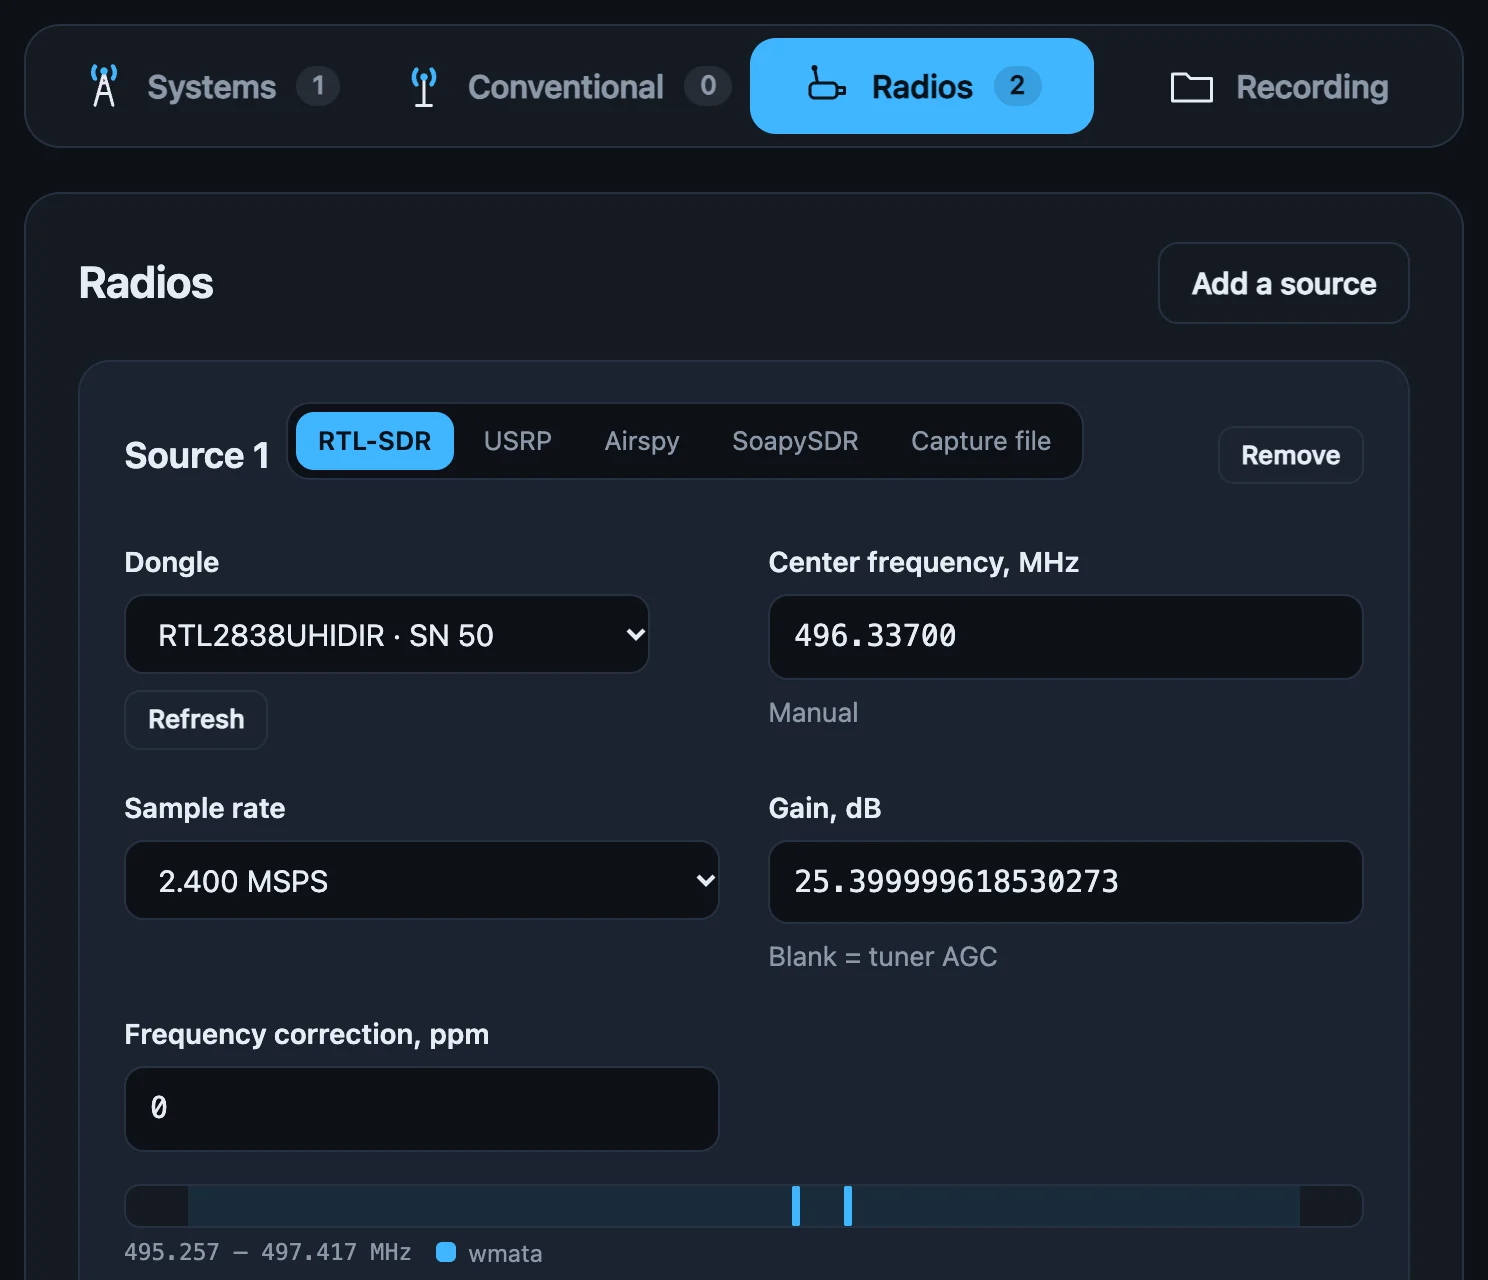Viewport: 1488px width, 1280px height.
Task: Click the wmata legend color swatch
Action: tap(446, 1252)
